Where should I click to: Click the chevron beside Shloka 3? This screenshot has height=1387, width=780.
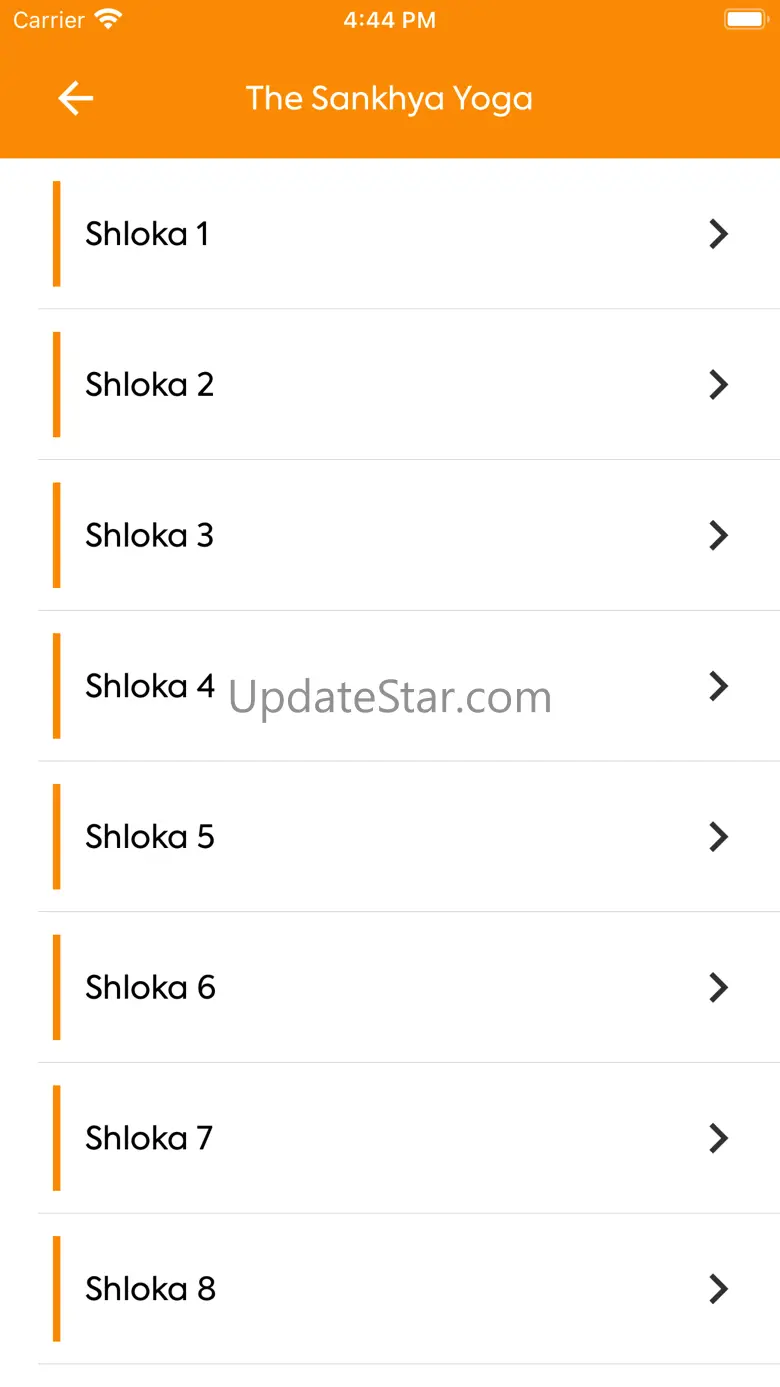(x=718, y=536)
